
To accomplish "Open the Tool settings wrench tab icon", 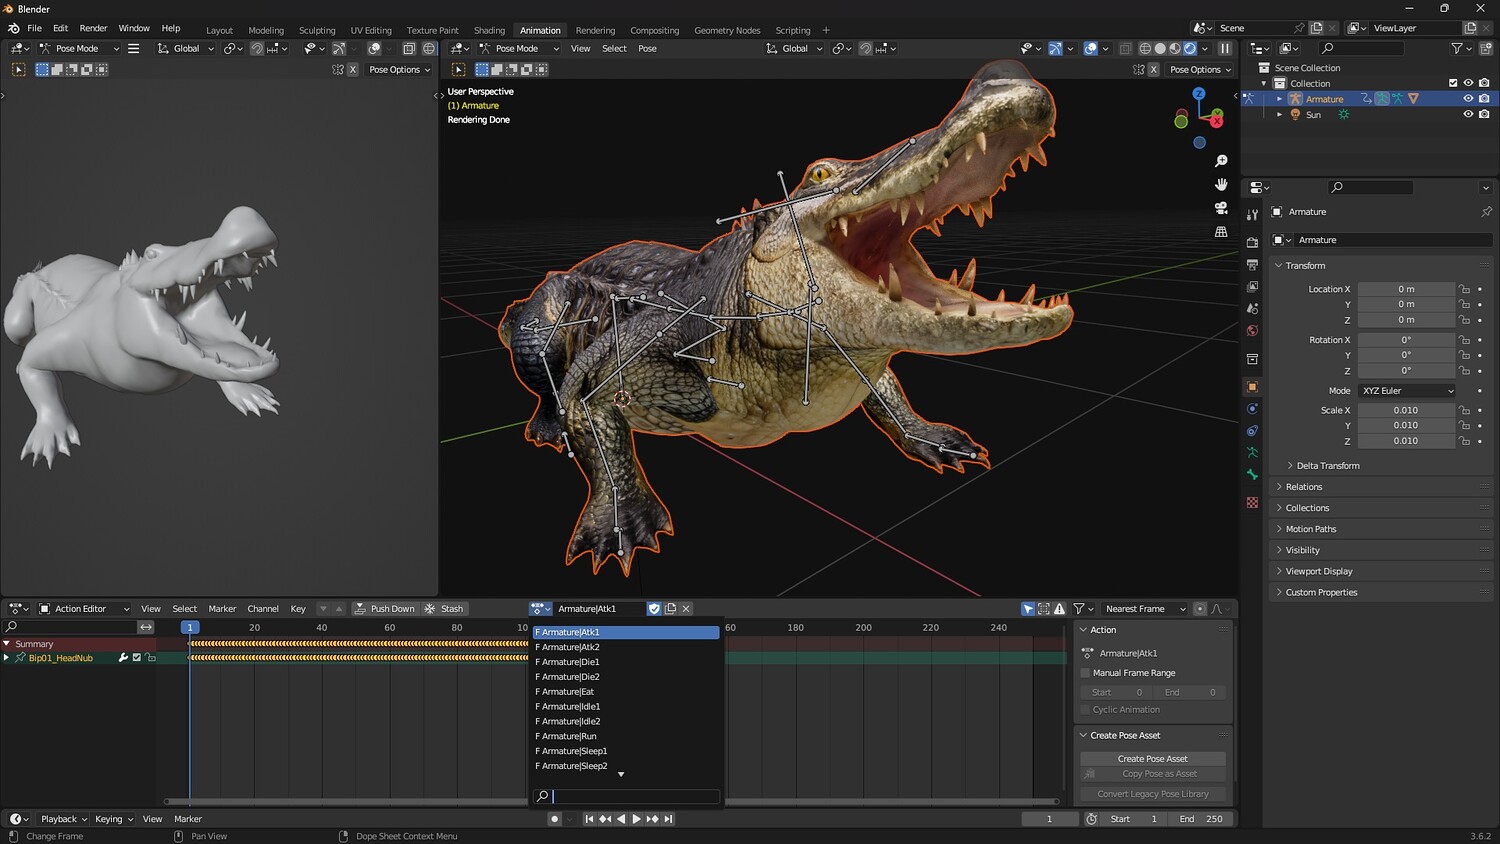I will point(1252,215).
